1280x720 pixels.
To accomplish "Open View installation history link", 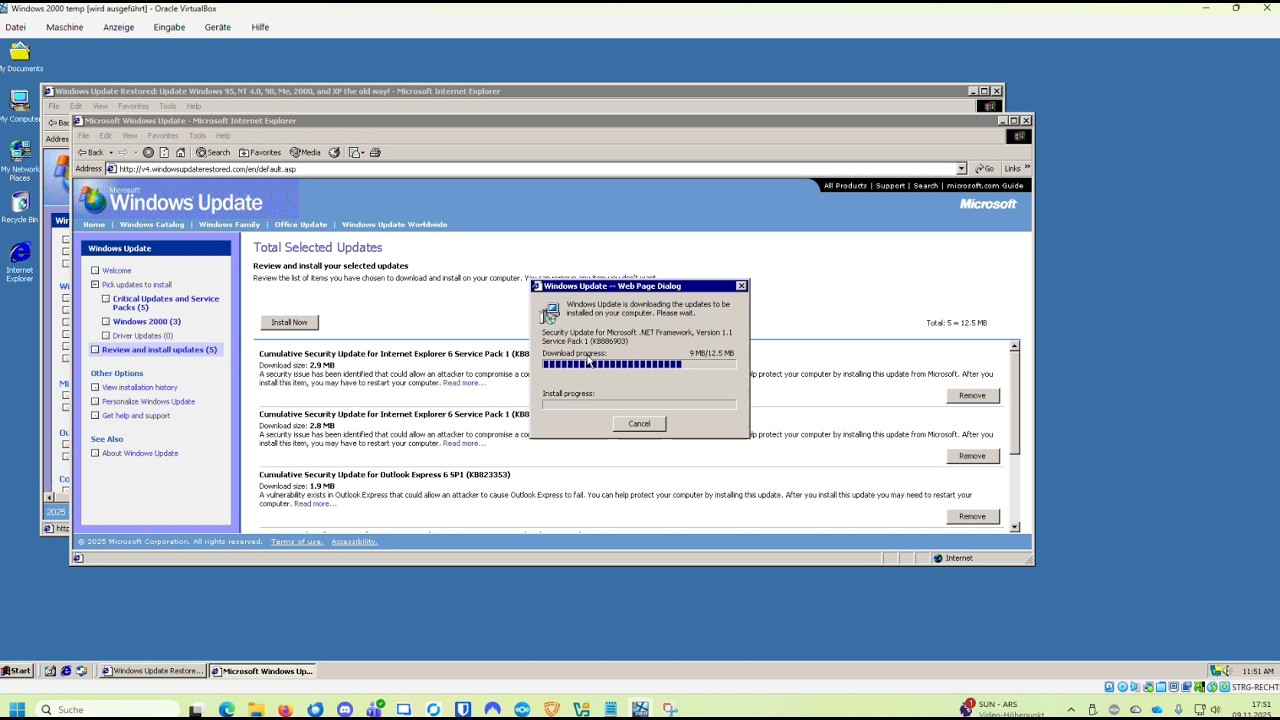I will [140, 387].
